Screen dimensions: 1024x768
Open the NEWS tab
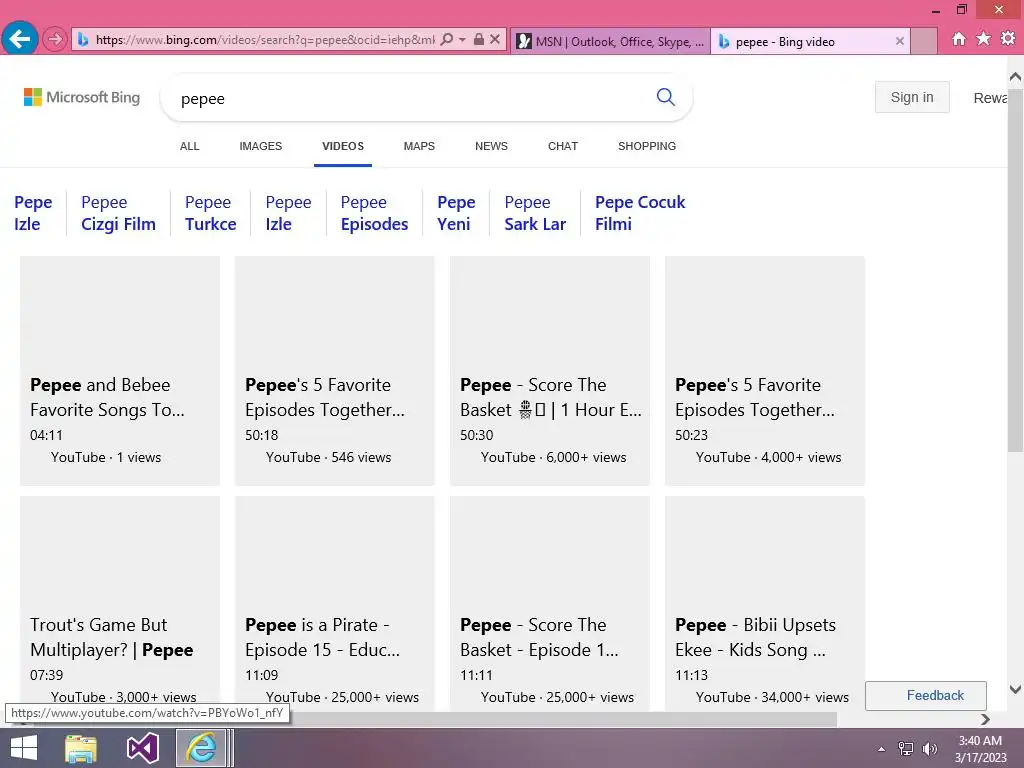click(x=491, y=146)
